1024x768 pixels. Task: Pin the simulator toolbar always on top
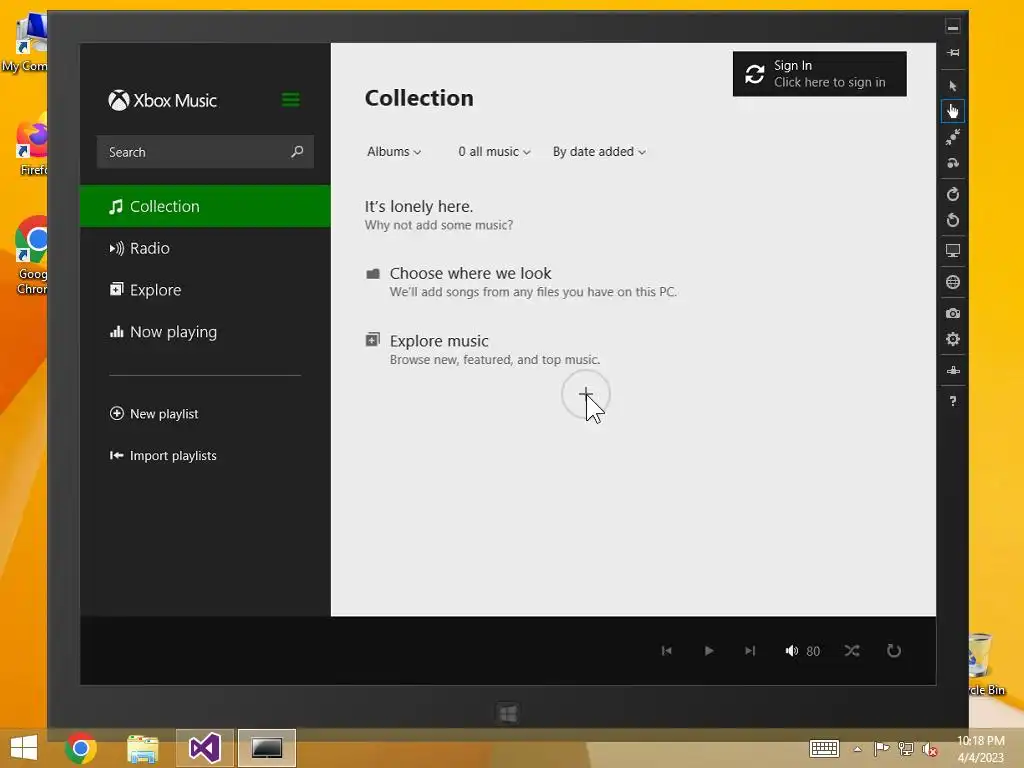(x=953, y=53)
